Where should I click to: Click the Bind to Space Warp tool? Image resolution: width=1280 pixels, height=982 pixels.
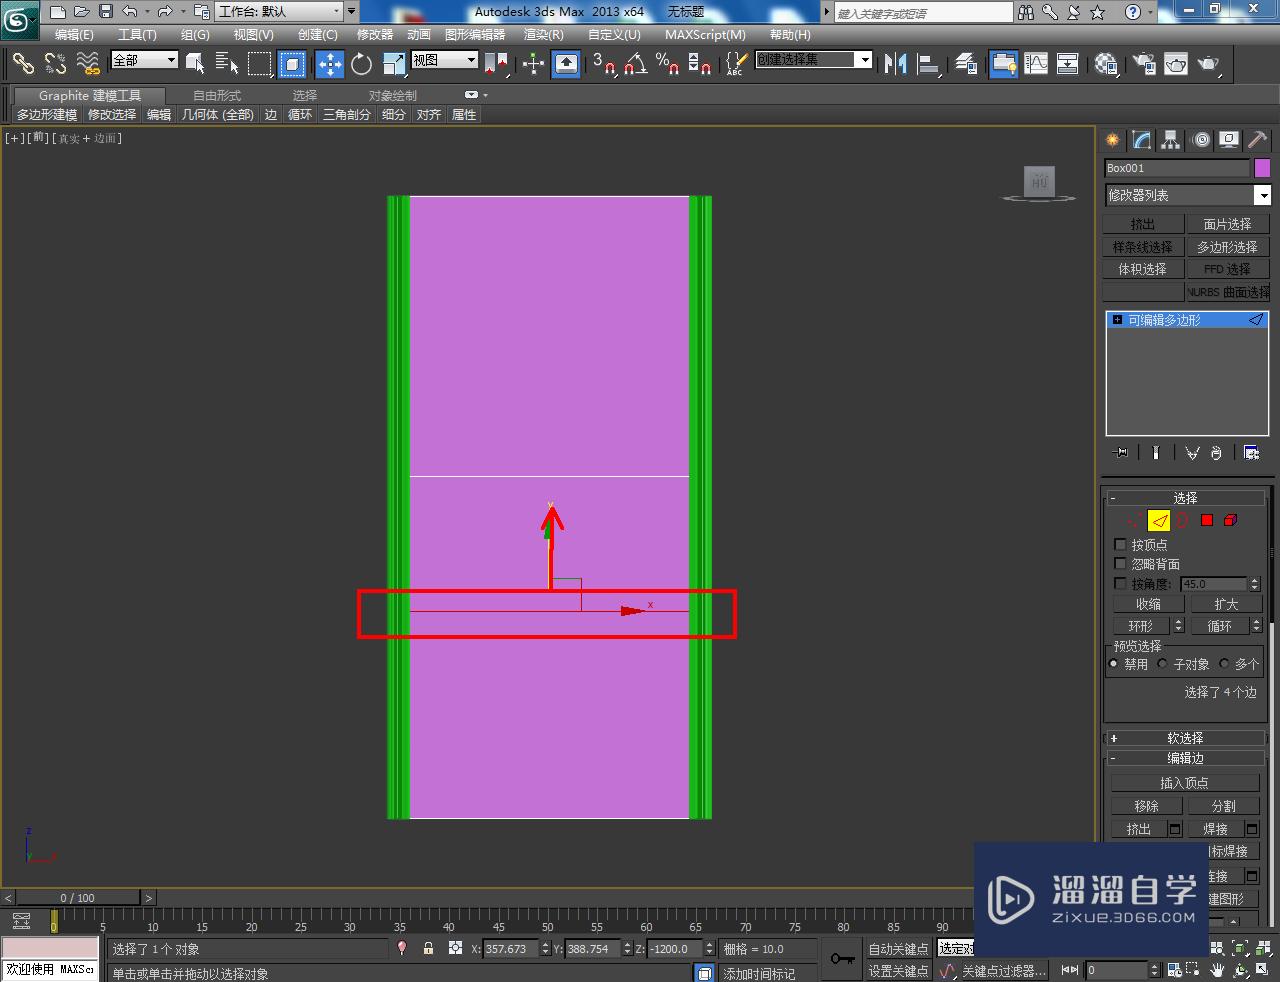tap(88, 64)
